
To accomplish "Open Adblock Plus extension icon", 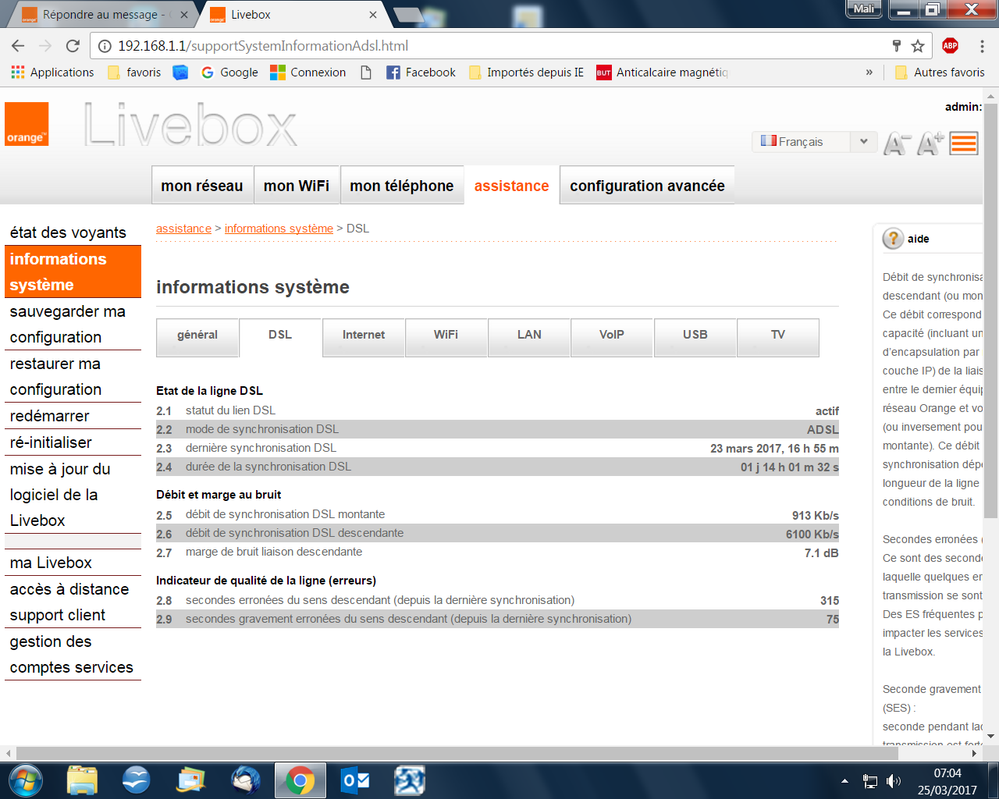I will point(950,45).
